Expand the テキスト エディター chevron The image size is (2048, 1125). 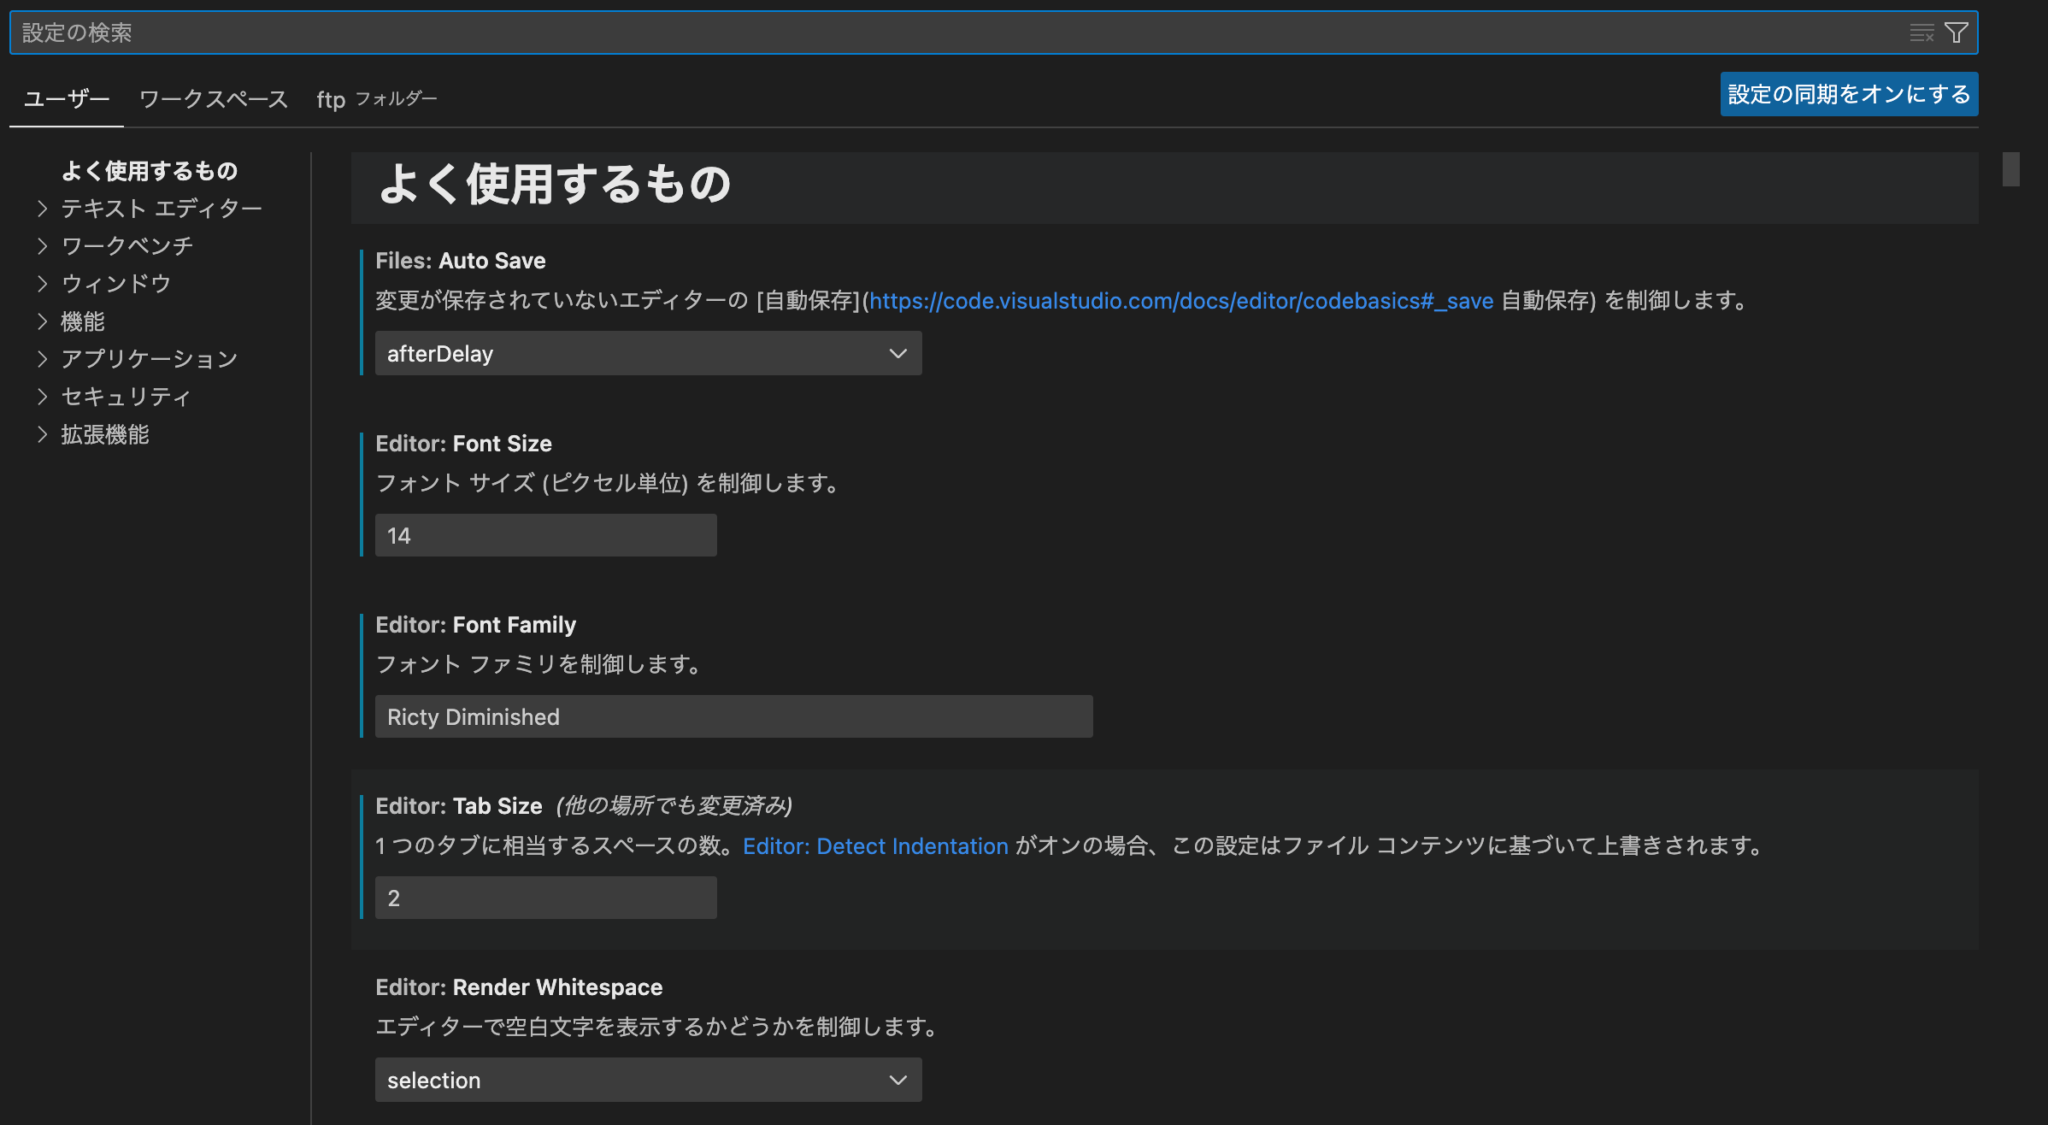click(x=42, y=208)
